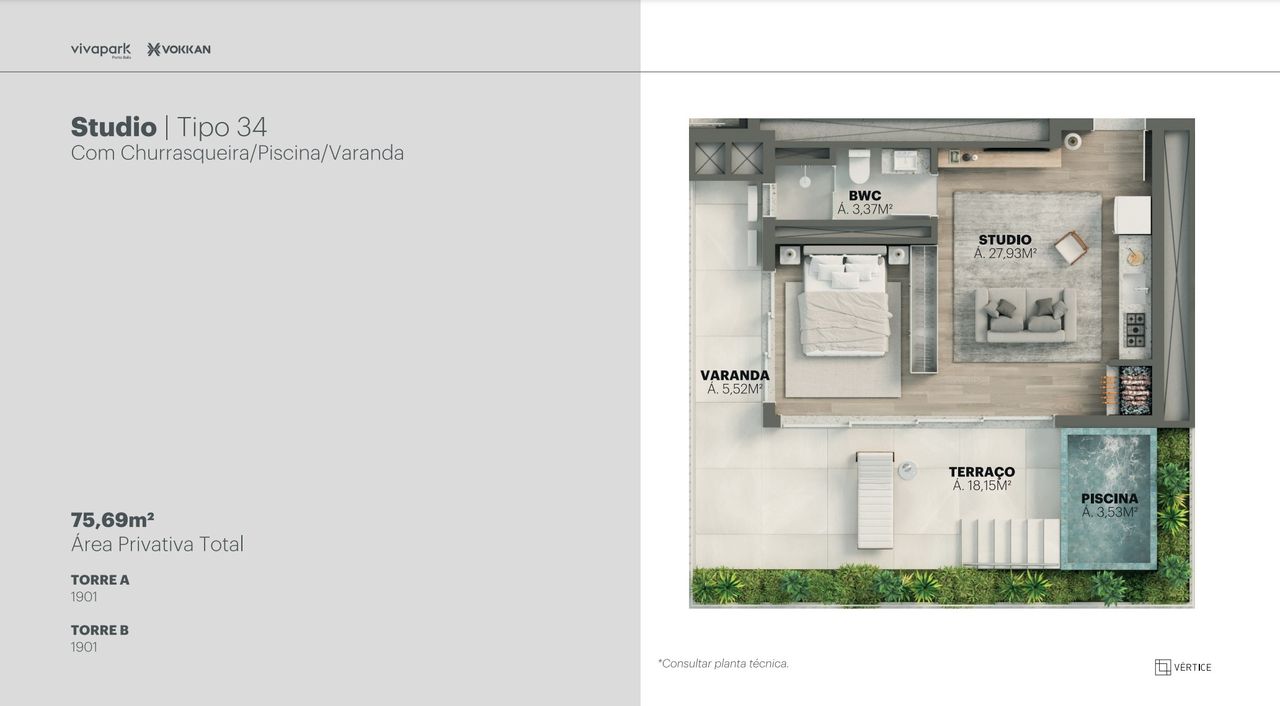The height and width of the screenshot is (706, 1280).
Task: Click the armchair beside the studio rug
Action: (x=1070, y=247)
